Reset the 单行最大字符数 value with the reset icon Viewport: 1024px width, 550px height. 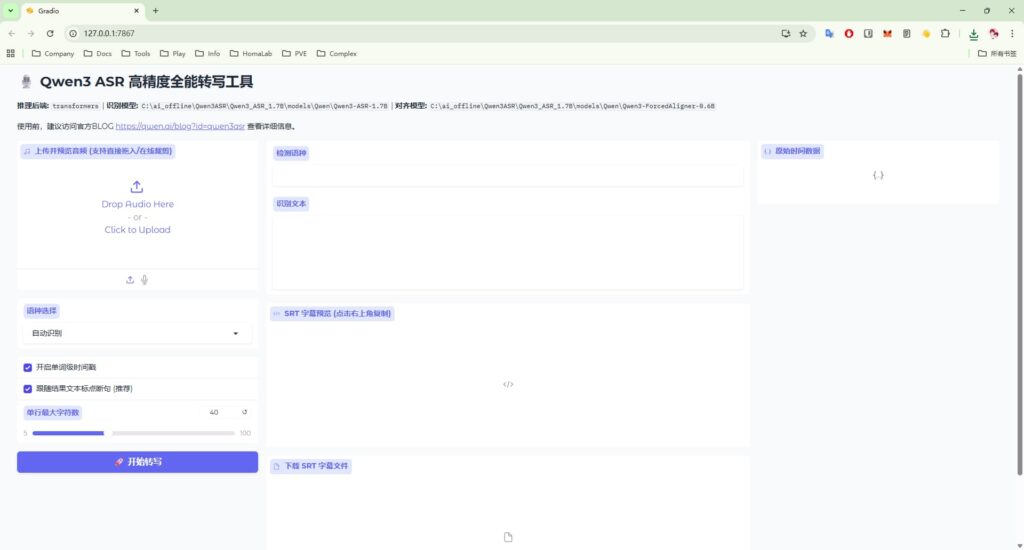click(x=245, y=412)
